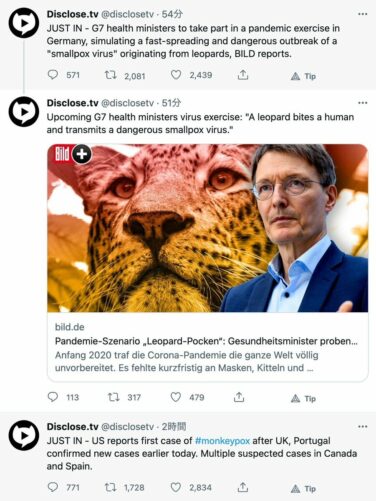The width and height of the screenshot is (376, 501).
Task: Like the tweet with 479 likes
Action: 176,397
